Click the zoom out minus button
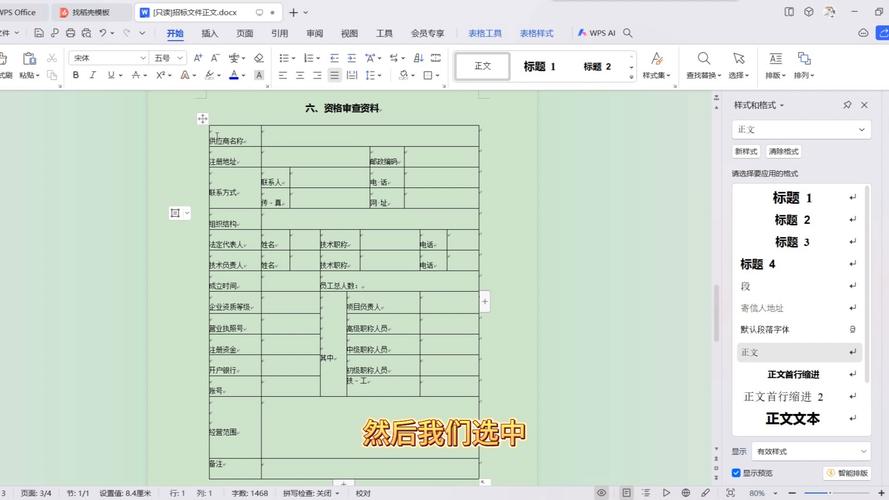The width and height of the screenshot is (889, 500). point(792,493)
